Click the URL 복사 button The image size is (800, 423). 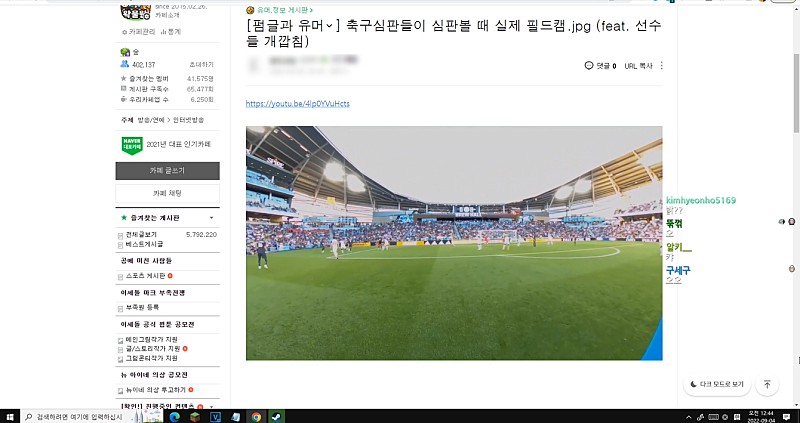(638, 66)
